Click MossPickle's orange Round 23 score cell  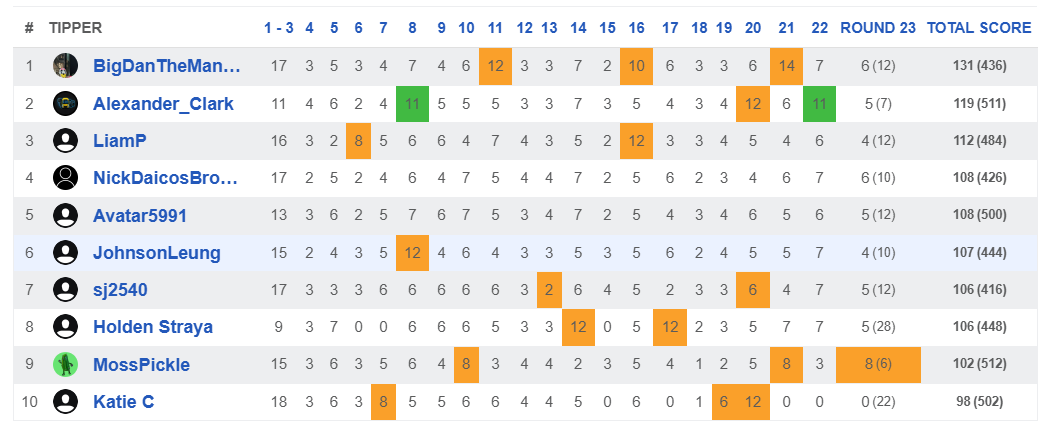click(878, 364)
